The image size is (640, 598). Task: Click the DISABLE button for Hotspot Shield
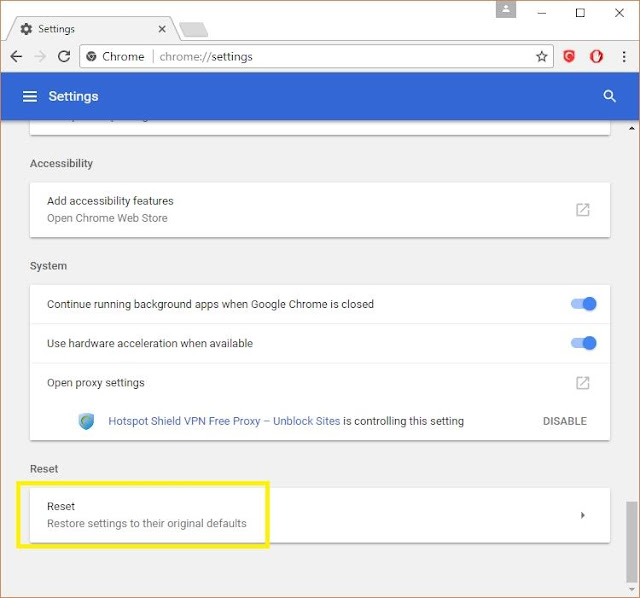point(565,421)
